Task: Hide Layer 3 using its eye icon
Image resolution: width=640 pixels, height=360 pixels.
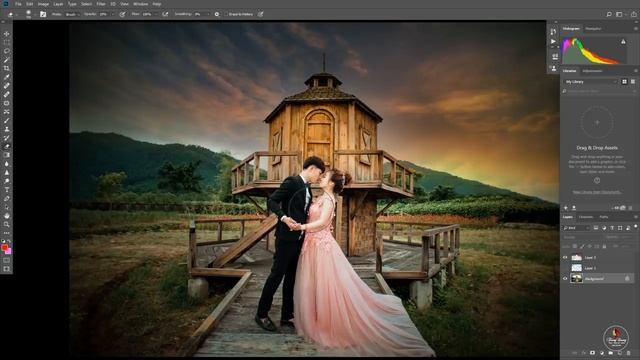Action: point(565,258)
